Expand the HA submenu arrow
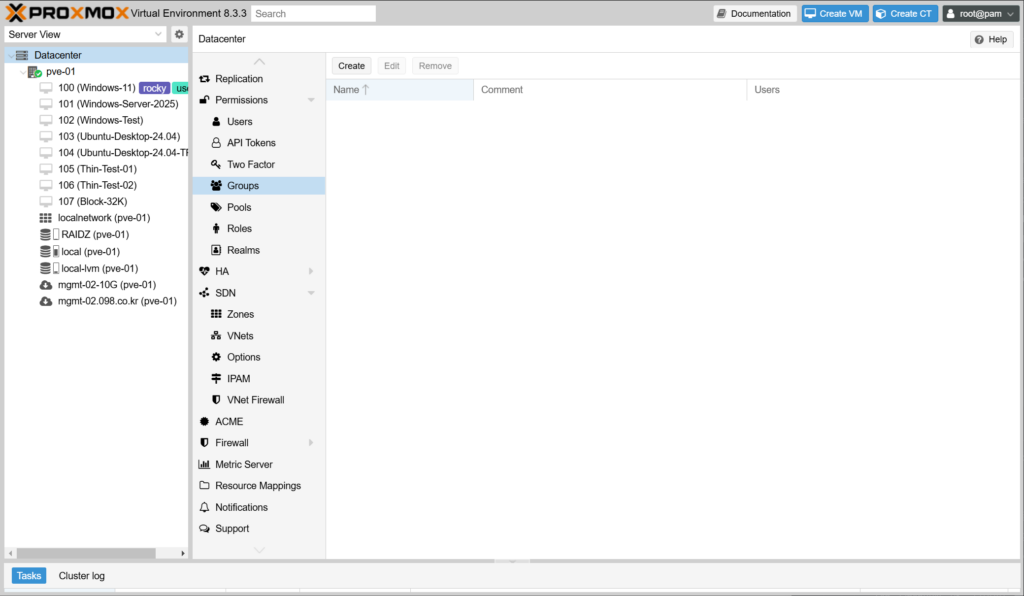 pyautogui.click(x=311, y=272)
